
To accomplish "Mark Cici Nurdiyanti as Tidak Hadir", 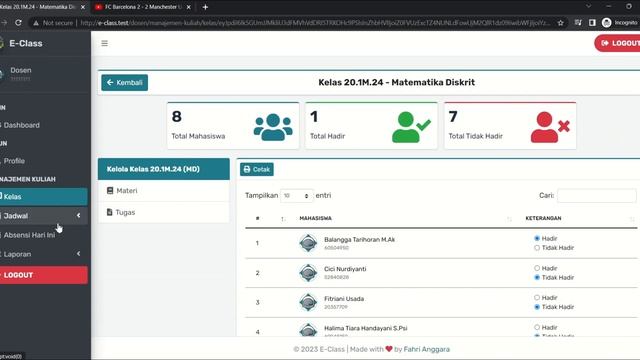I will pyautogui.click(x=537, y=278).
